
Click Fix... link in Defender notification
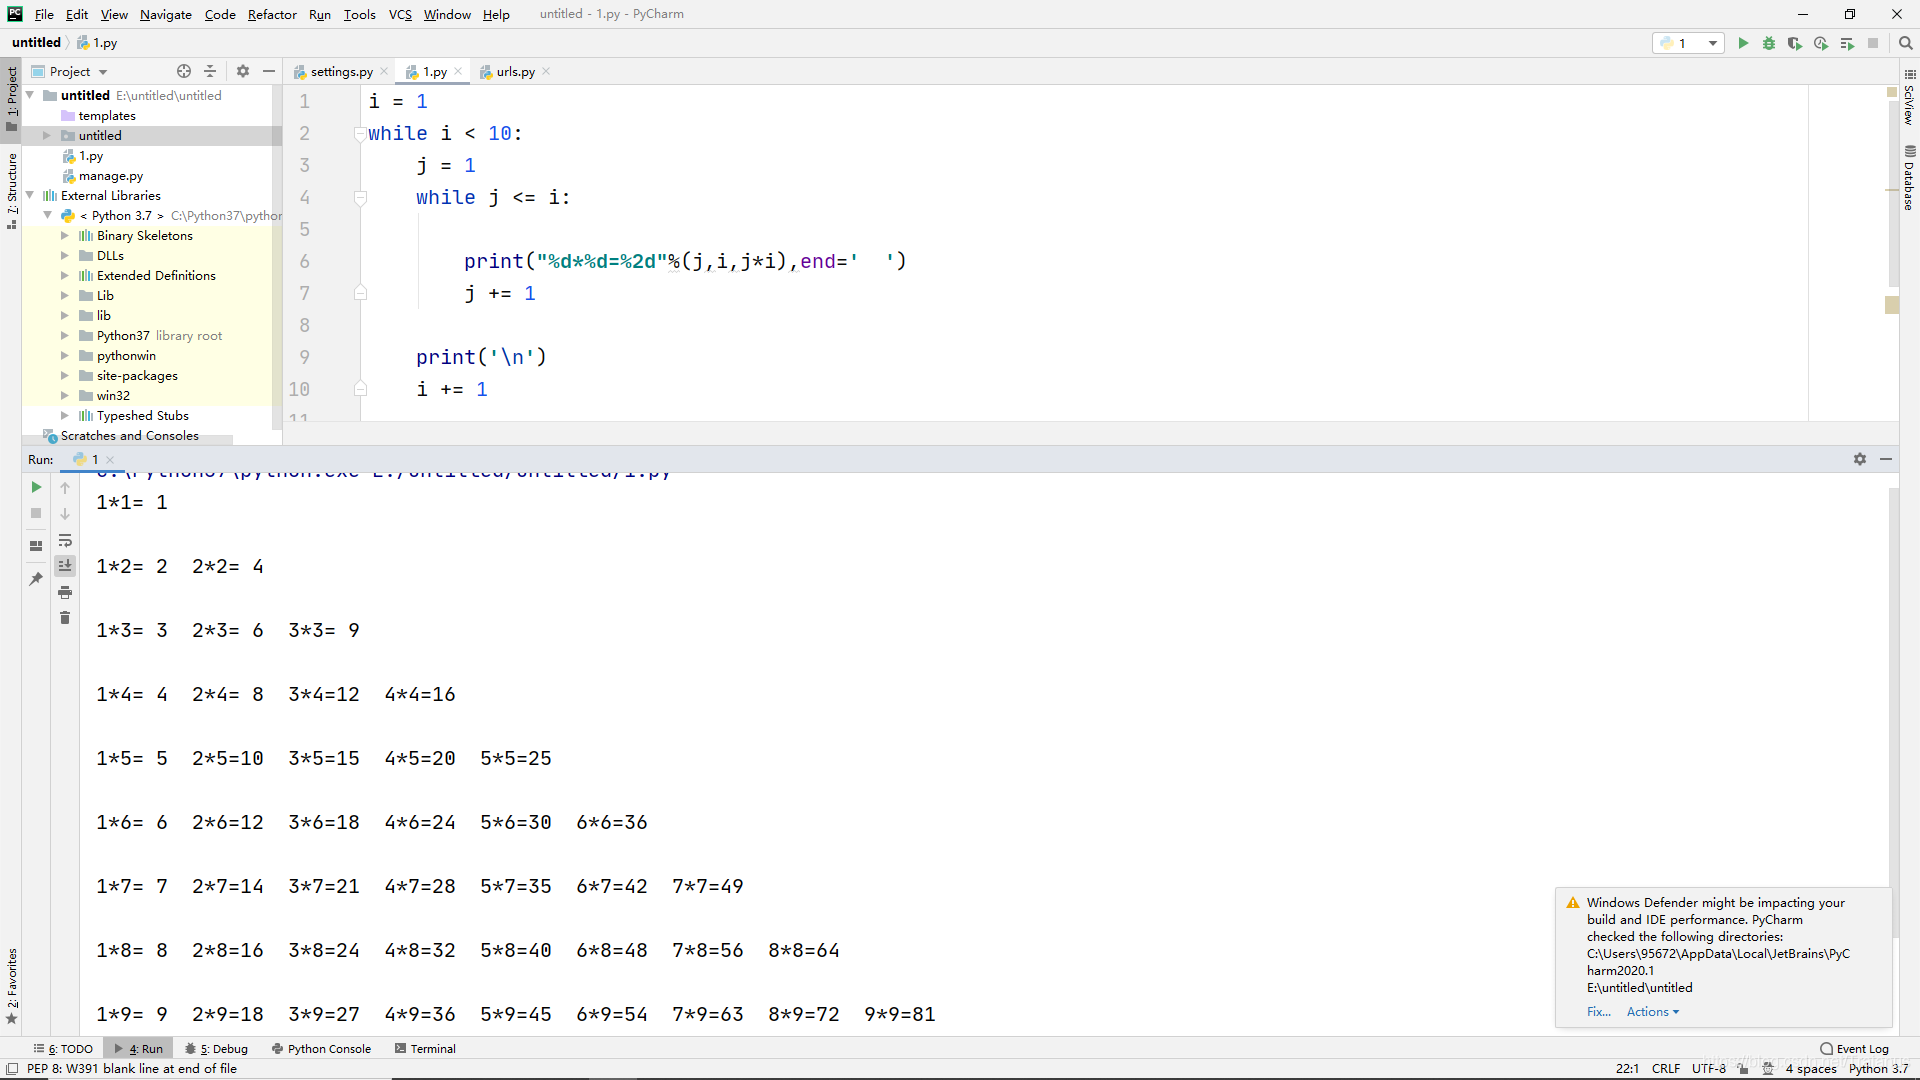coord(1598,1011)
